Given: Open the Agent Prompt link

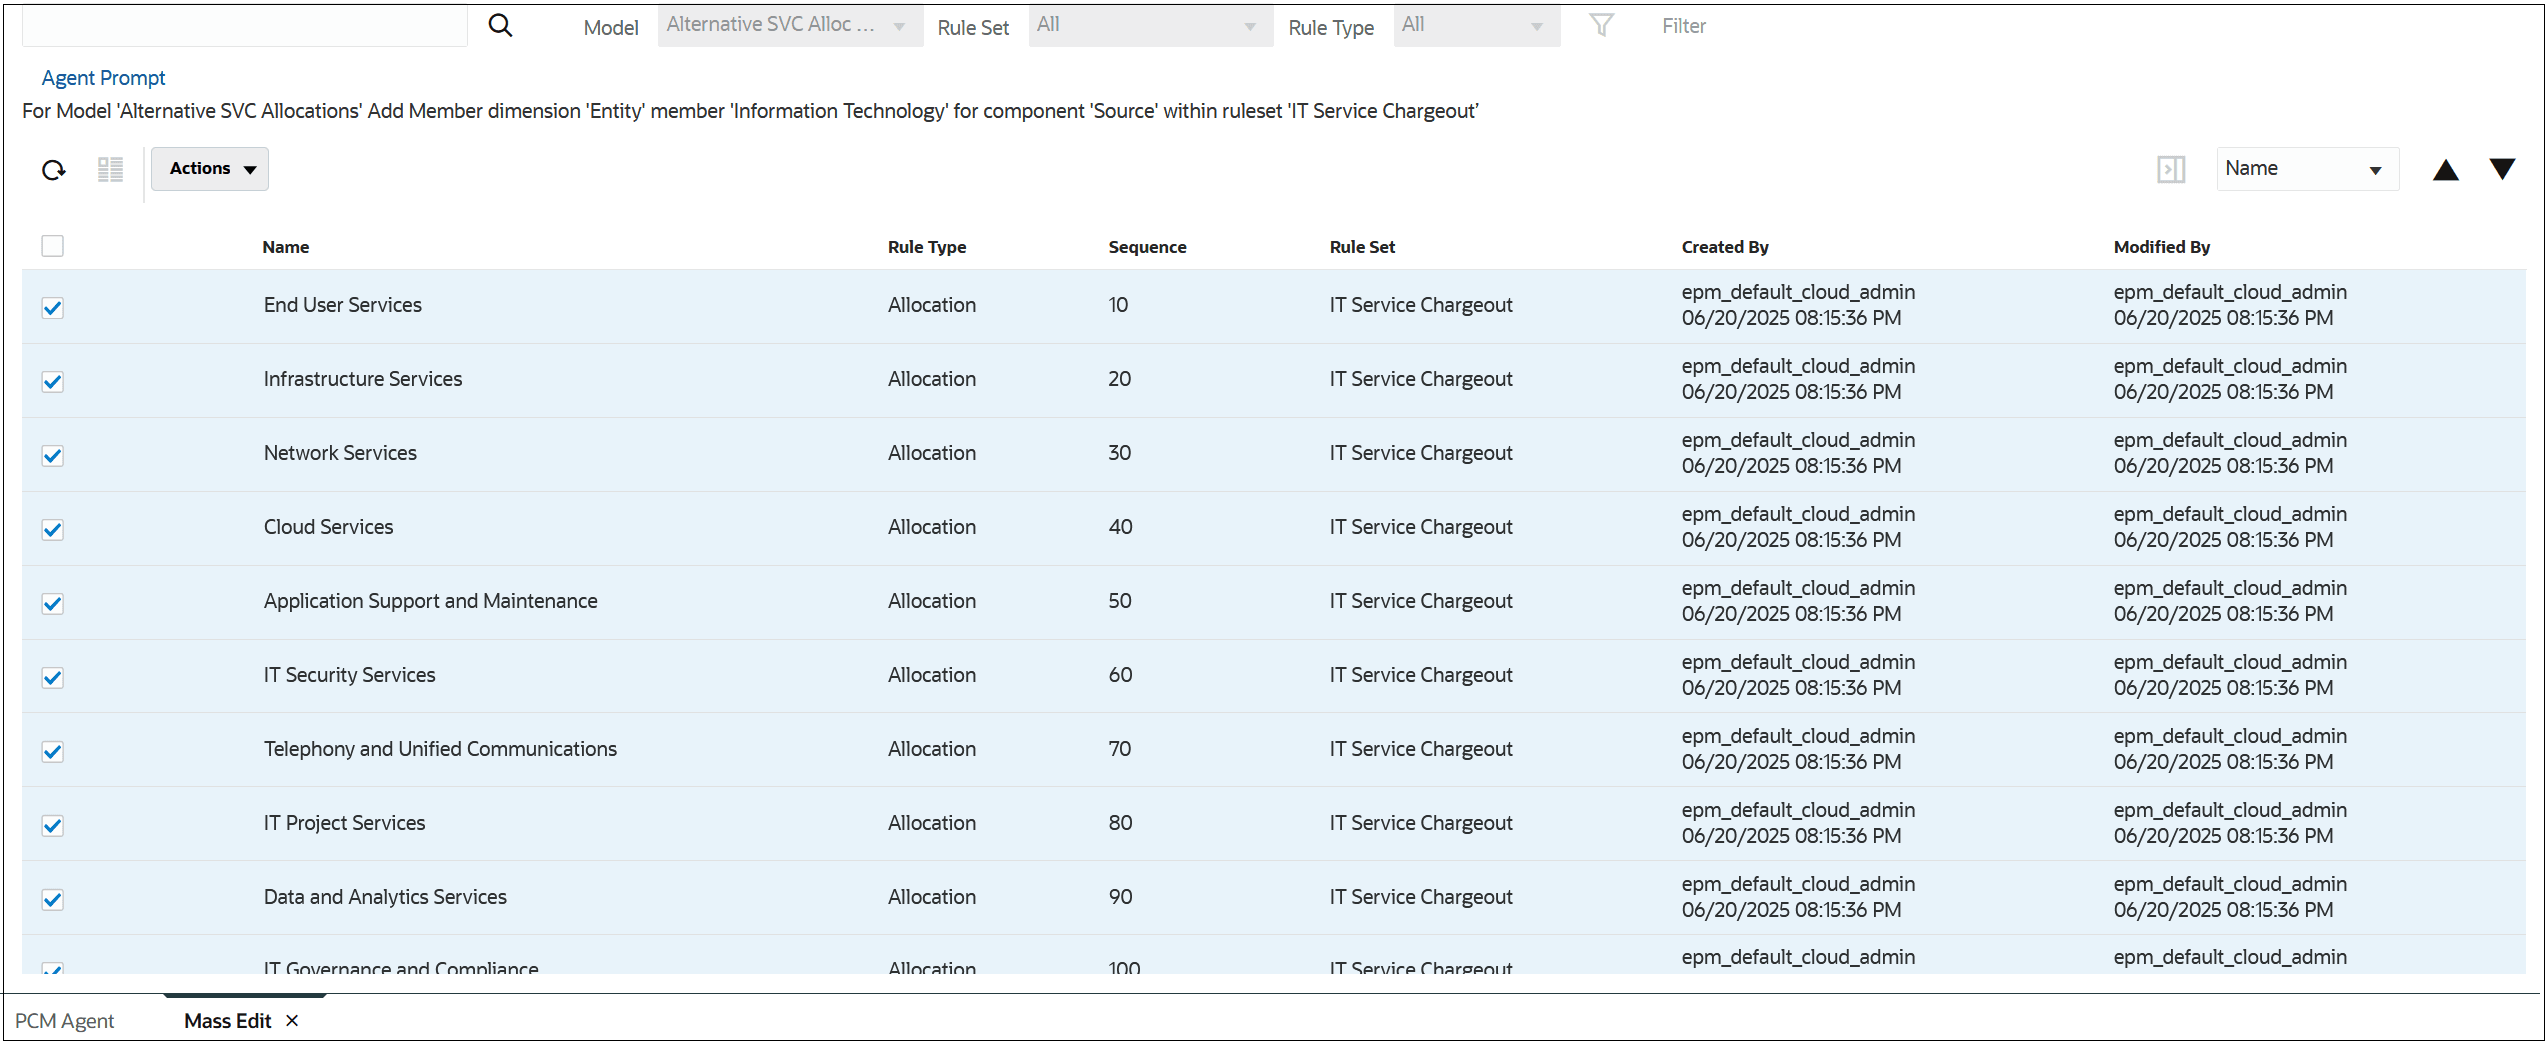Looking at the screenshot, I should pos(102,77).
